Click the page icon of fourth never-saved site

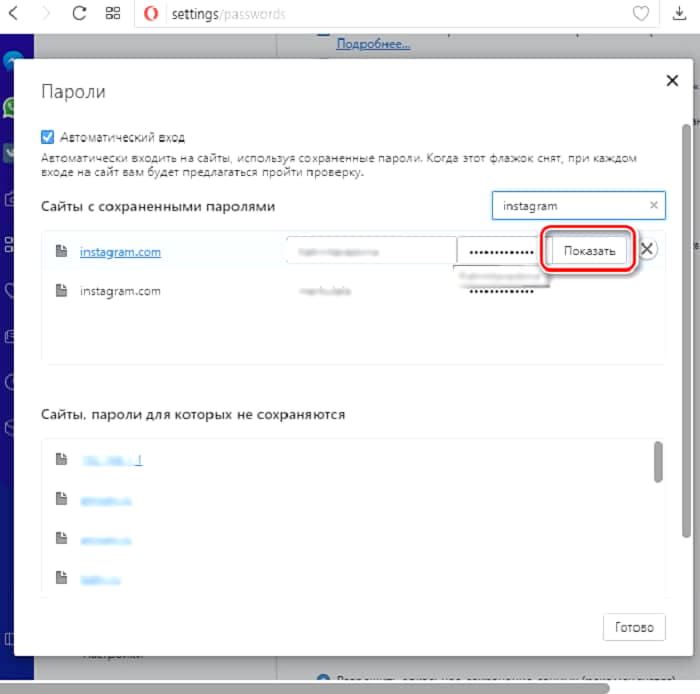61,577
